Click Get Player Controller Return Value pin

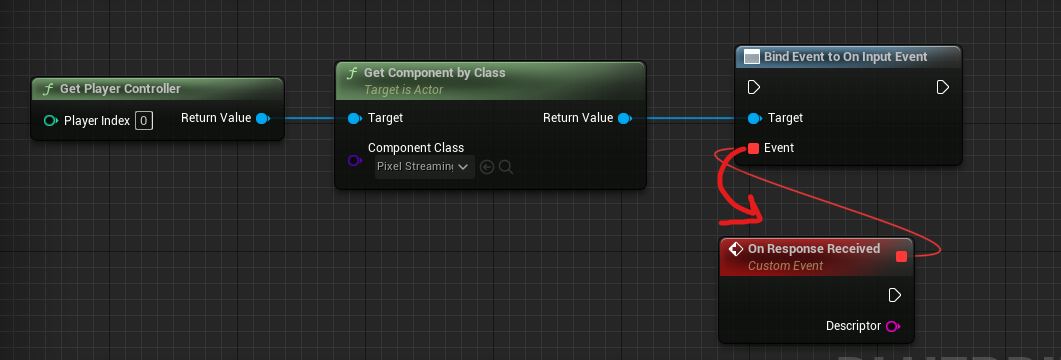pyautogui.click(x=263, y=118)
